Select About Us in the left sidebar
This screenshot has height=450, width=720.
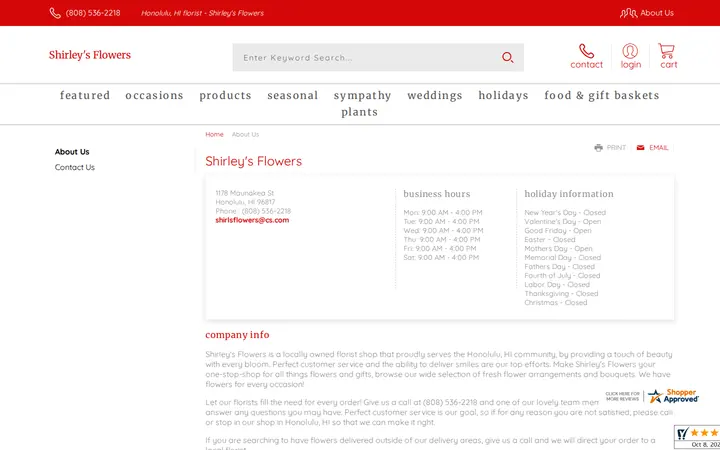click(72, 152)
